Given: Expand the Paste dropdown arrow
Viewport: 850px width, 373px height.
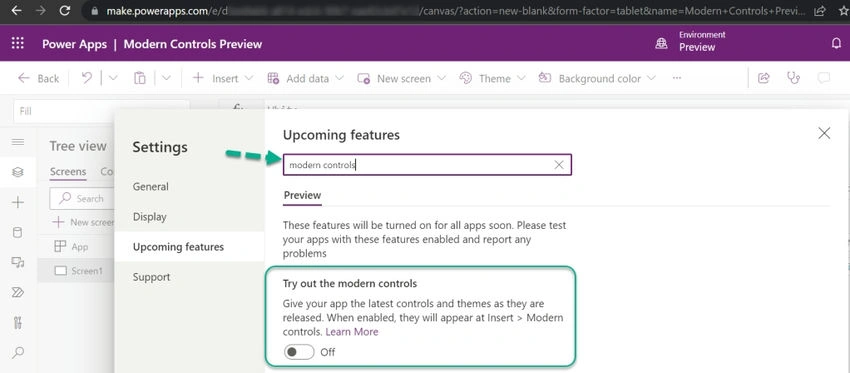Looking at the screenshot, I should [166, 78].
